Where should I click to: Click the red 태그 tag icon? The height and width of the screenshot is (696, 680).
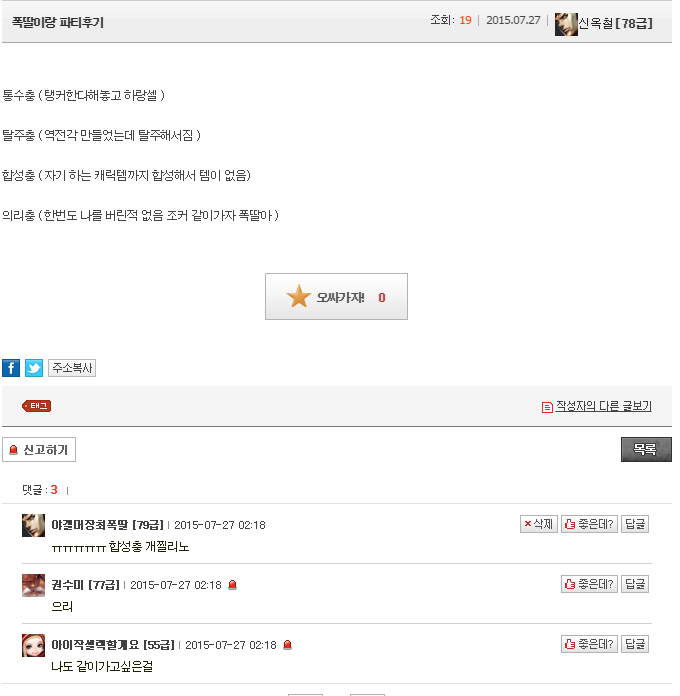36,406
